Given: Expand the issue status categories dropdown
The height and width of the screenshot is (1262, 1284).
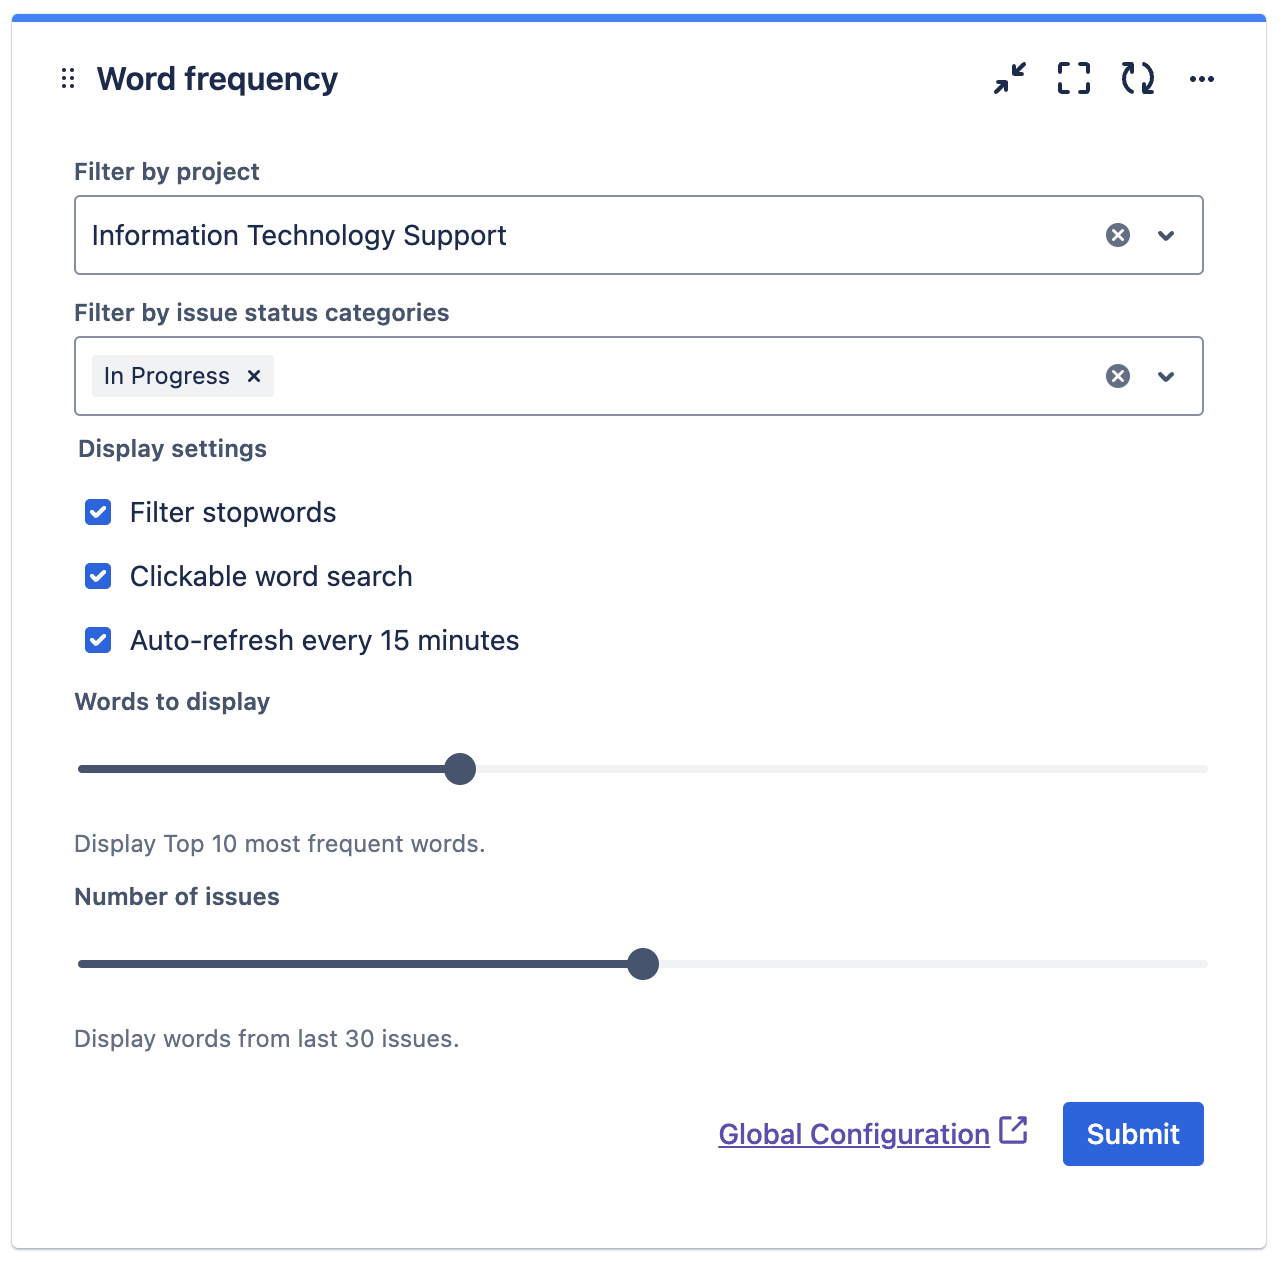Looking at the screenshot, I should click(x=1166, y=376).
